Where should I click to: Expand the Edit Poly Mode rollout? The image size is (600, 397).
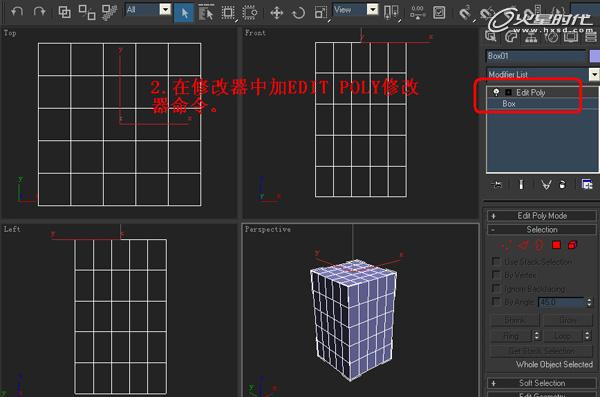[541, 216]
